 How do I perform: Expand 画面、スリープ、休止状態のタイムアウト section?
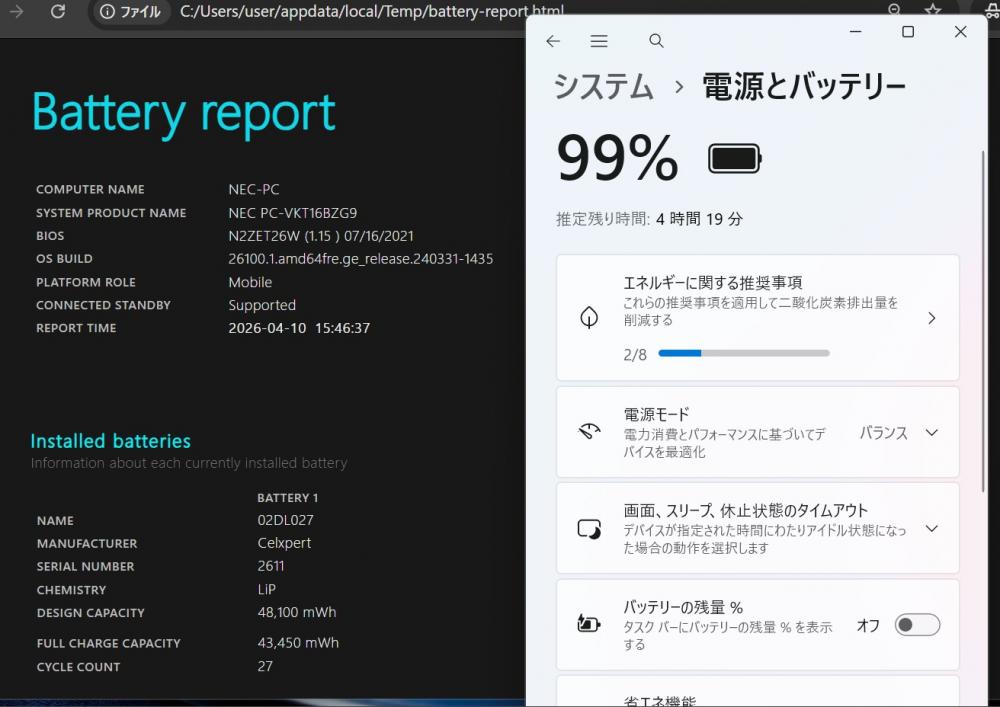(x=931, y=529)
